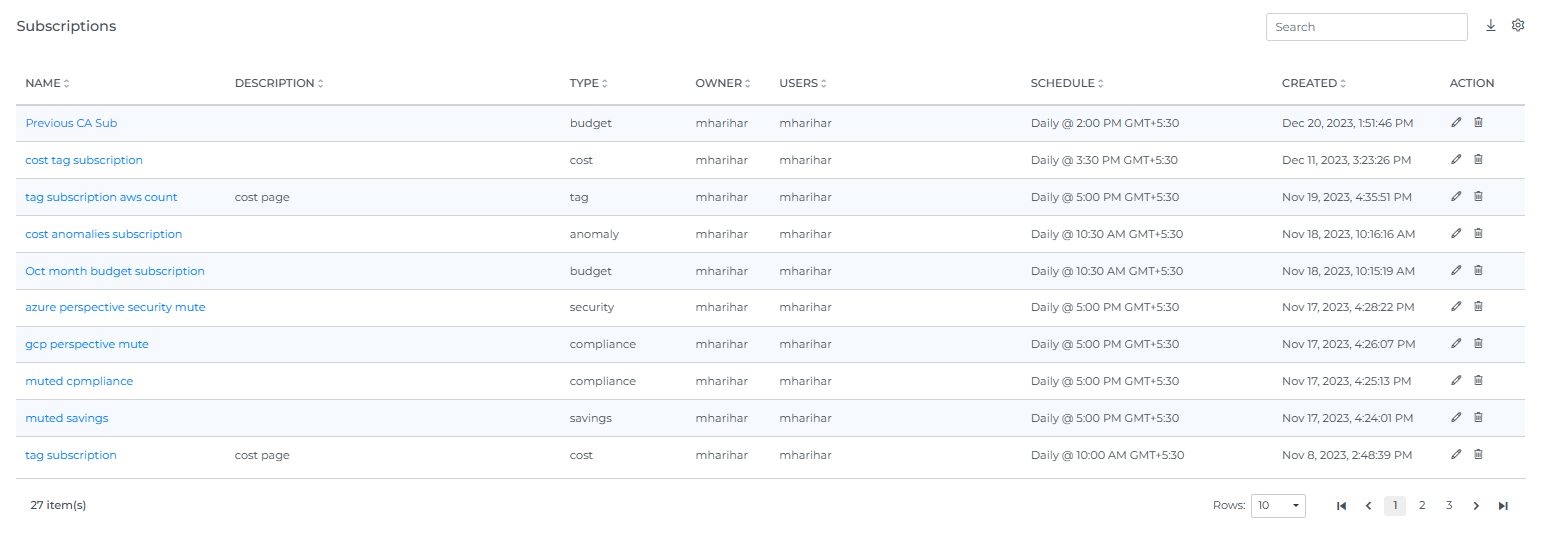
Task: Jump to the first page
Action: coord(1341,506)
